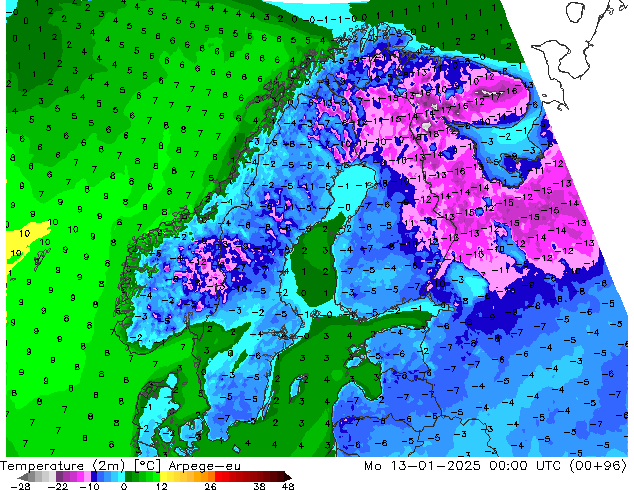
Task: Click the '00:00 UTC' time text
Action: point(525,466)
